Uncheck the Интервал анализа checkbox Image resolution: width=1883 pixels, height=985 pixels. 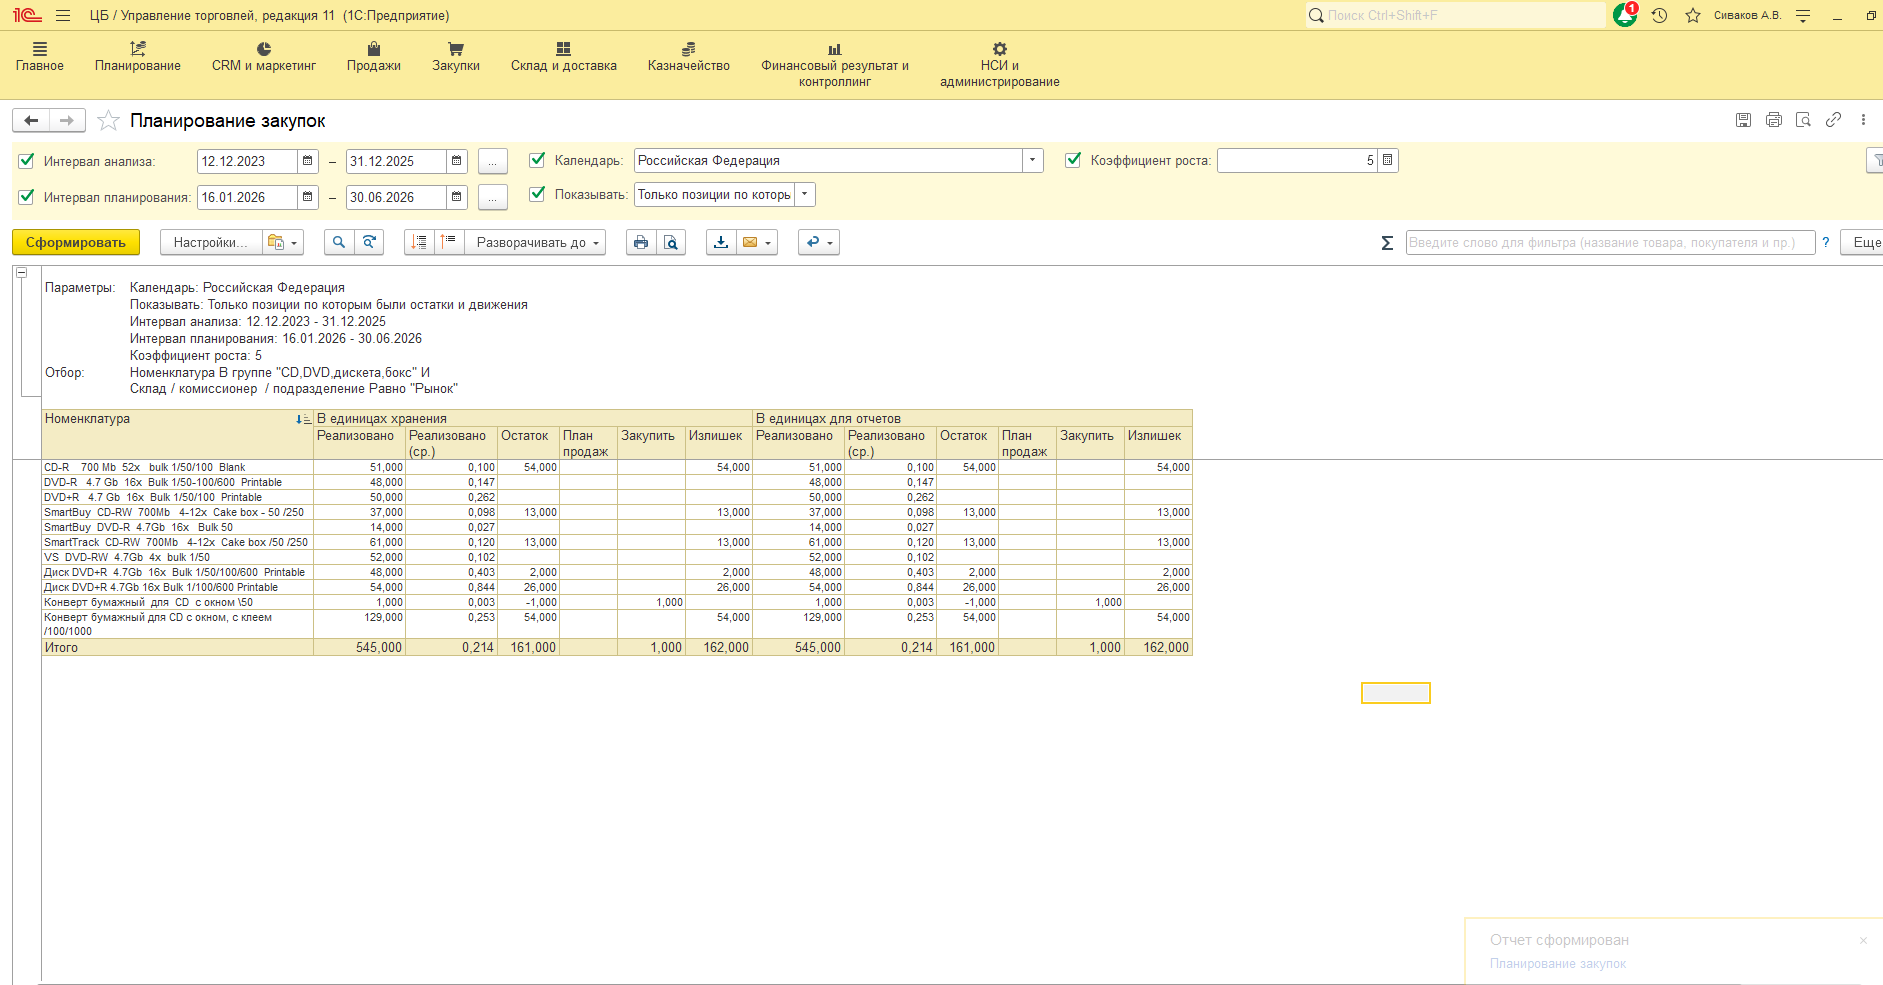click(x=27, y=161)
